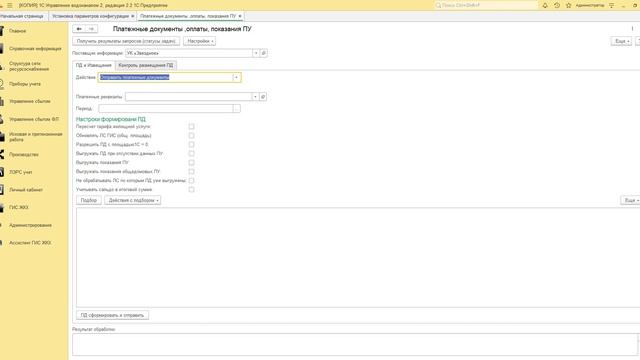
Task: Open the history clock icon
Action: 557,5
